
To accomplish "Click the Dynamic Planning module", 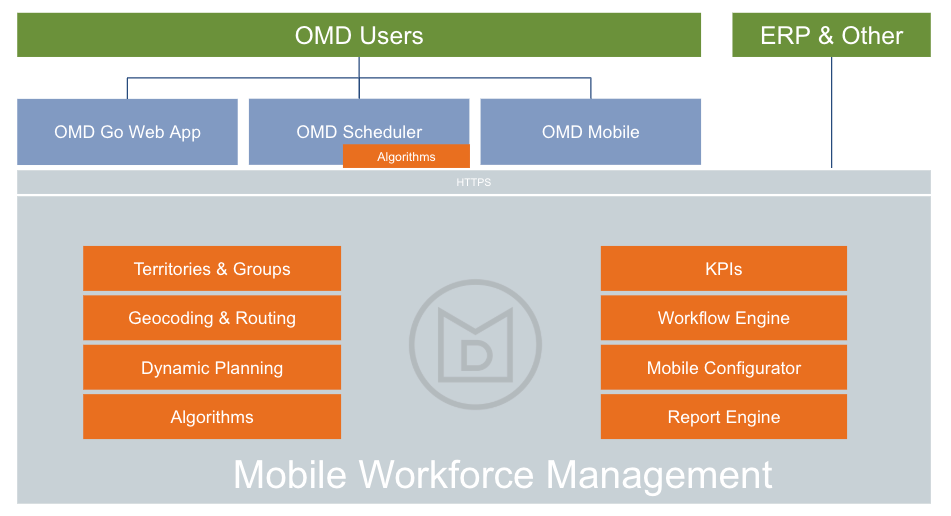I will coord(212,368).
